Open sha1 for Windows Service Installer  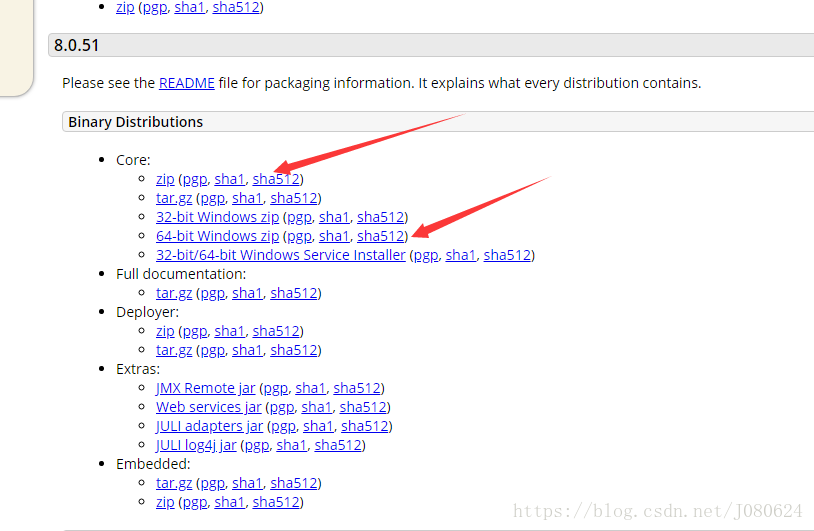(x=460, y=255)
